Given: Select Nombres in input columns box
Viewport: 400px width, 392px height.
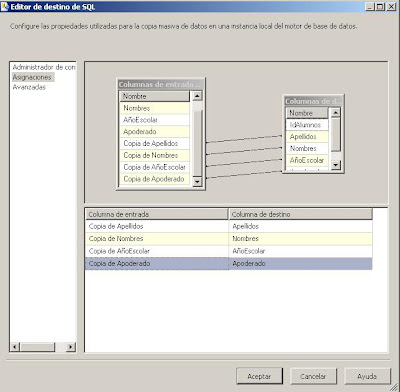Looking at the screenshot, I should 154,108.
